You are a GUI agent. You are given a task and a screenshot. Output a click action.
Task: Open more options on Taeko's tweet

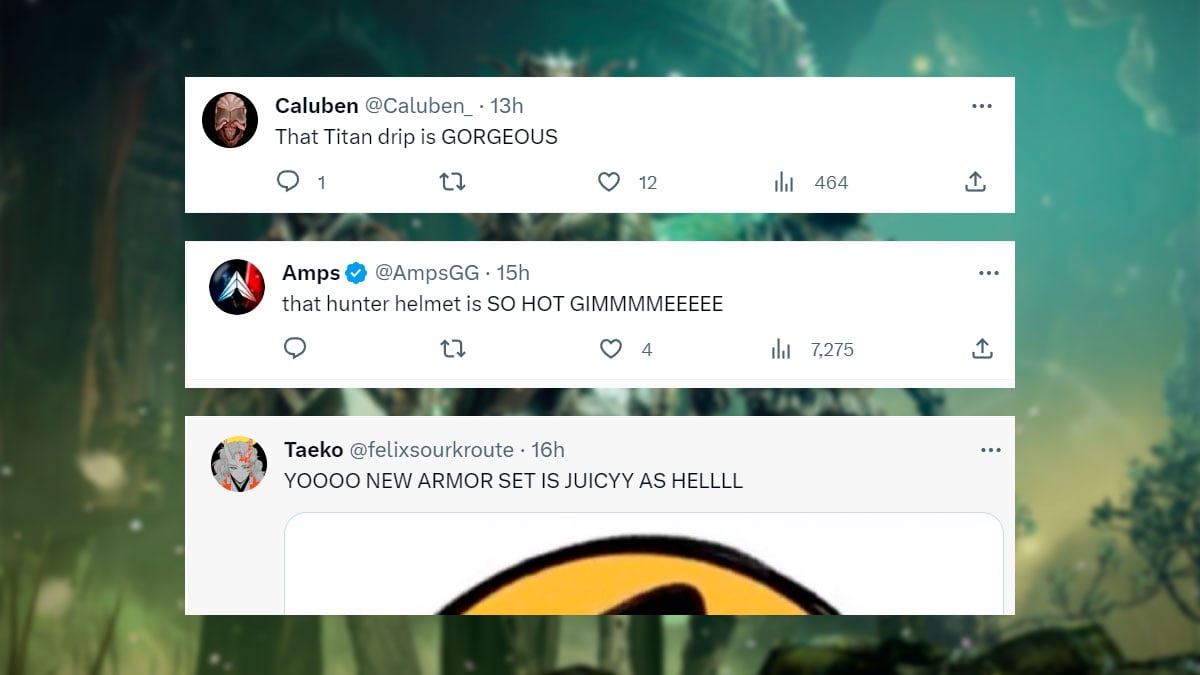click(x=991, y=450)
